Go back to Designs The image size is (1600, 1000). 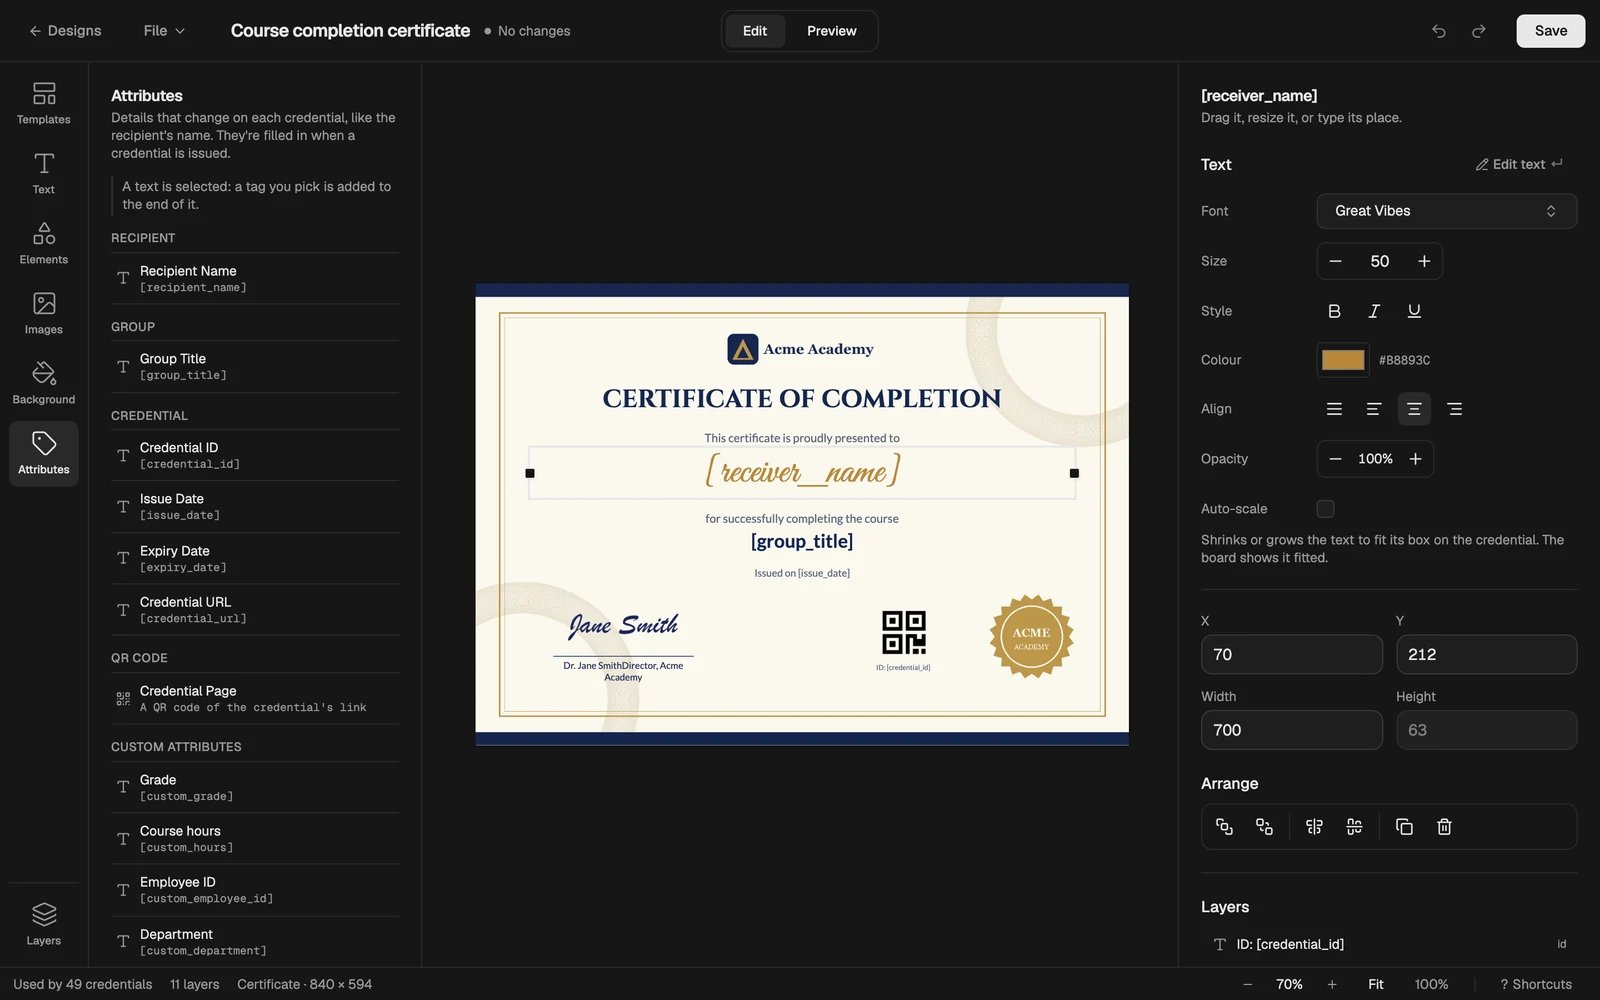(65, 31)
